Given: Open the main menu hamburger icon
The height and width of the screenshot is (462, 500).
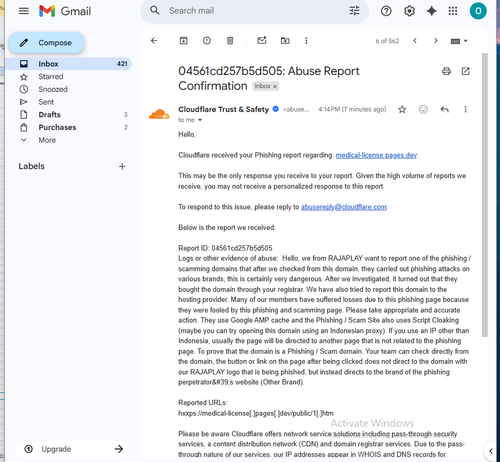Looking at the screenshot, I should (24, 11).
